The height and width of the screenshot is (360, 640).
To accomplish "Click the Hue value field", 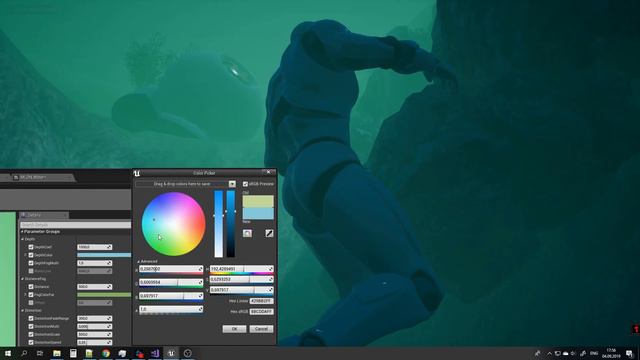I will pos(241,269).
